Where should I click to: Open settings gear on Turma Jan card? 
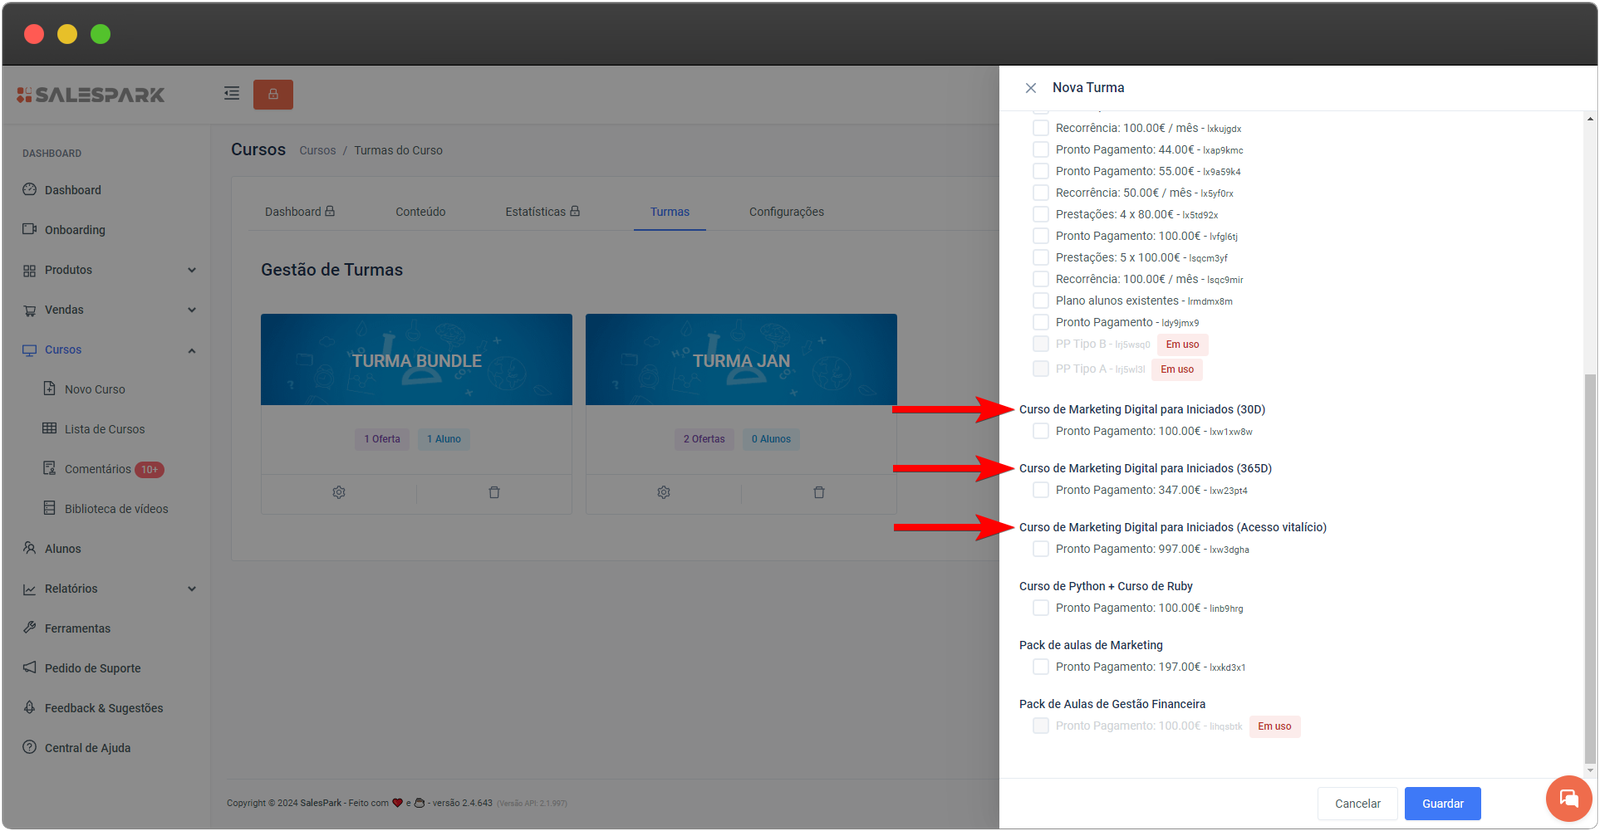tap(664, 492)
